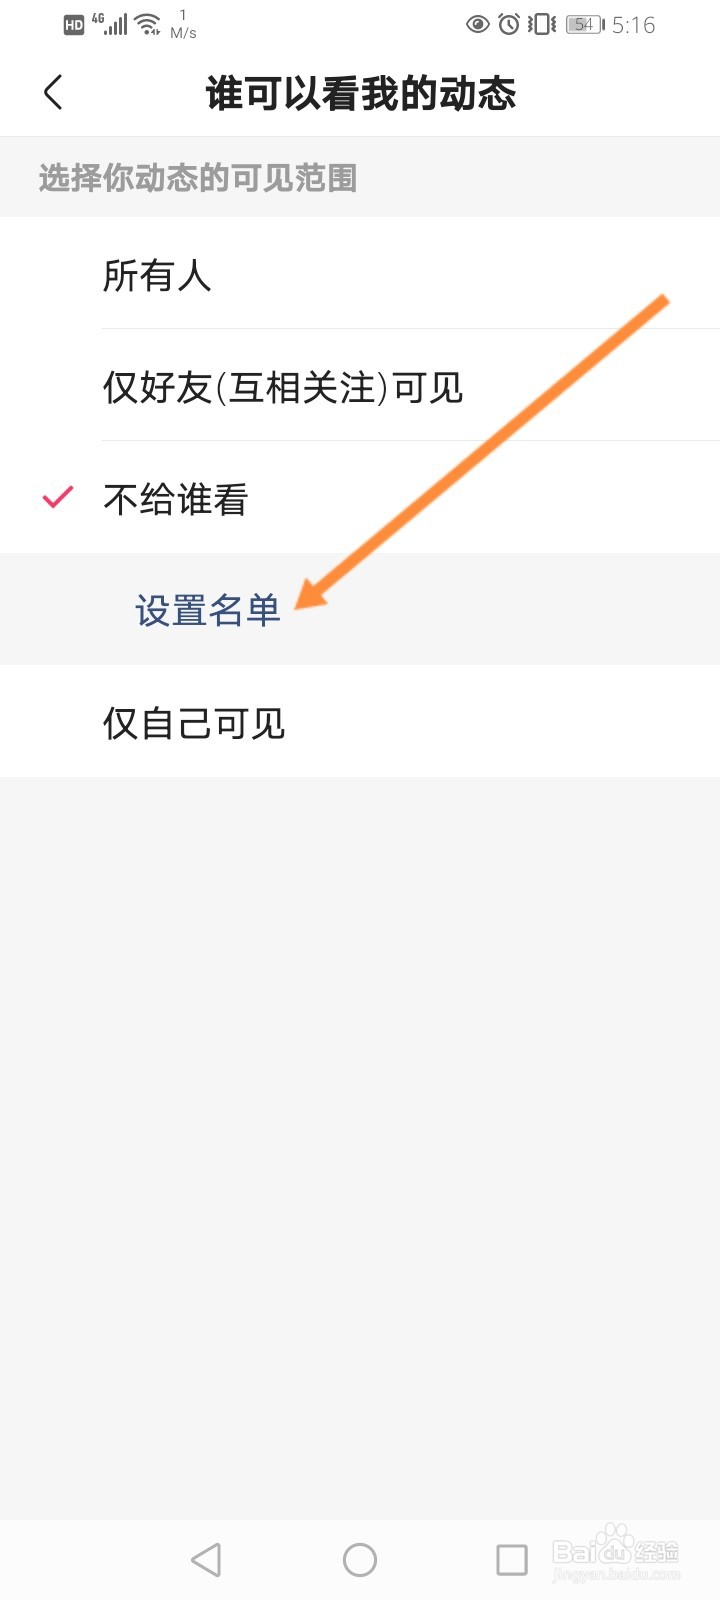The height and width of the screenshot is (1600, 720).
Task: Select the 不给谁看 option
Action: click(x=360, y=497)
